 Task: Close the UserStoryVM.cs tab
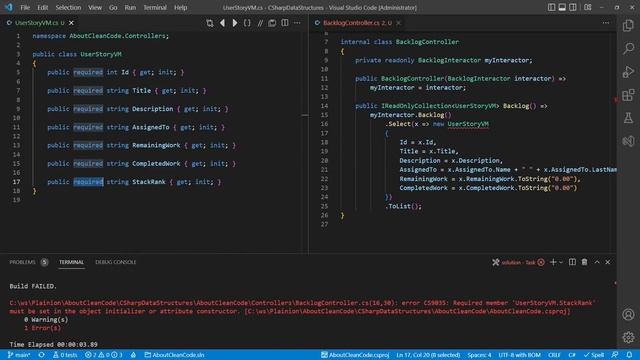pos(71,23)
